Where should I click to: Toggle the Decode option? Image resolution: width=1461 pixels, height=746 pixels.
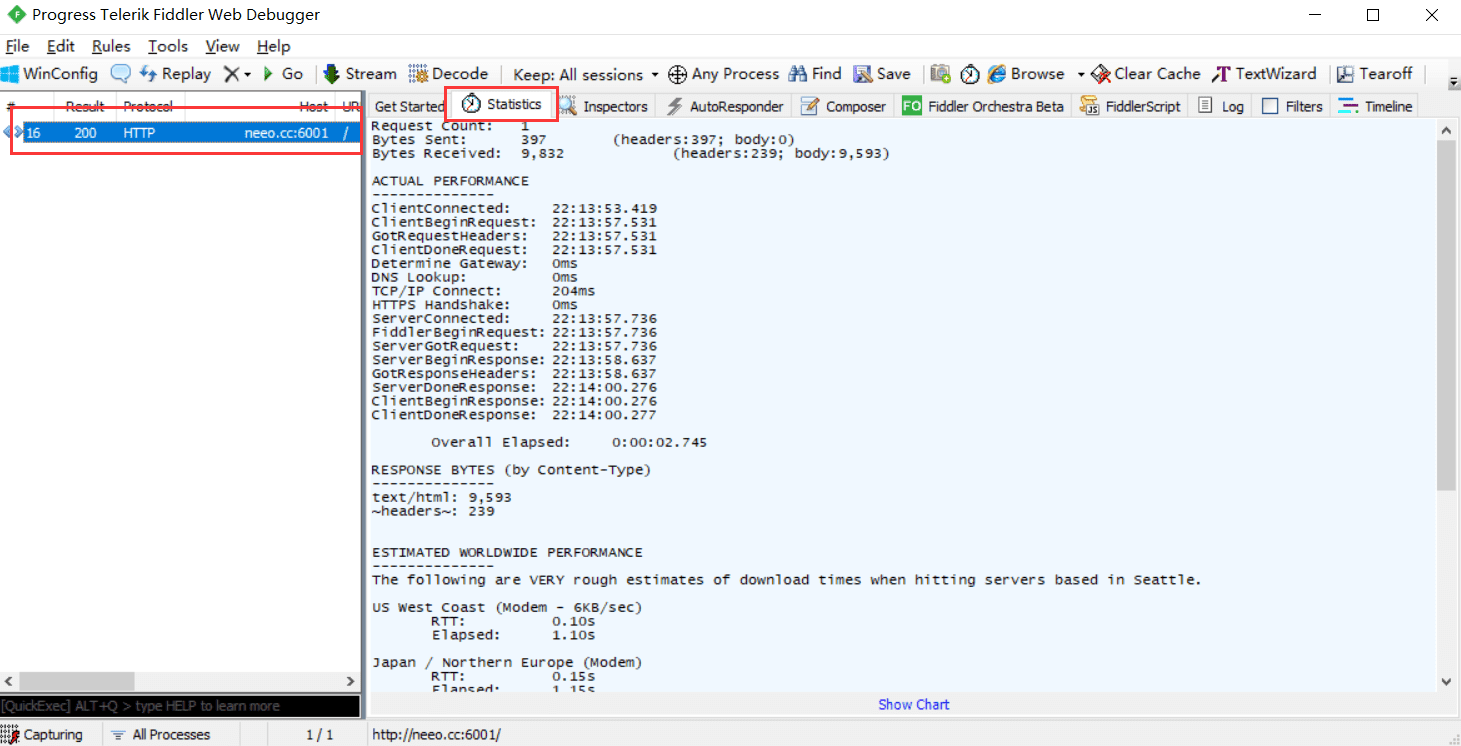(449, 74)
